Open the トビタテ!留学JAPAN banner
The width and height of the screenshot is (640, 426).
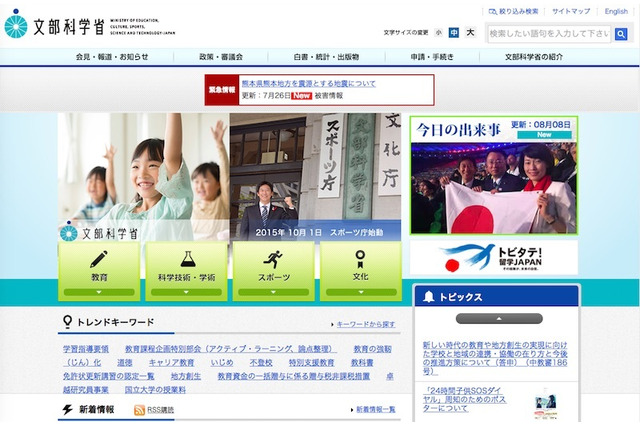coord(494,258)
